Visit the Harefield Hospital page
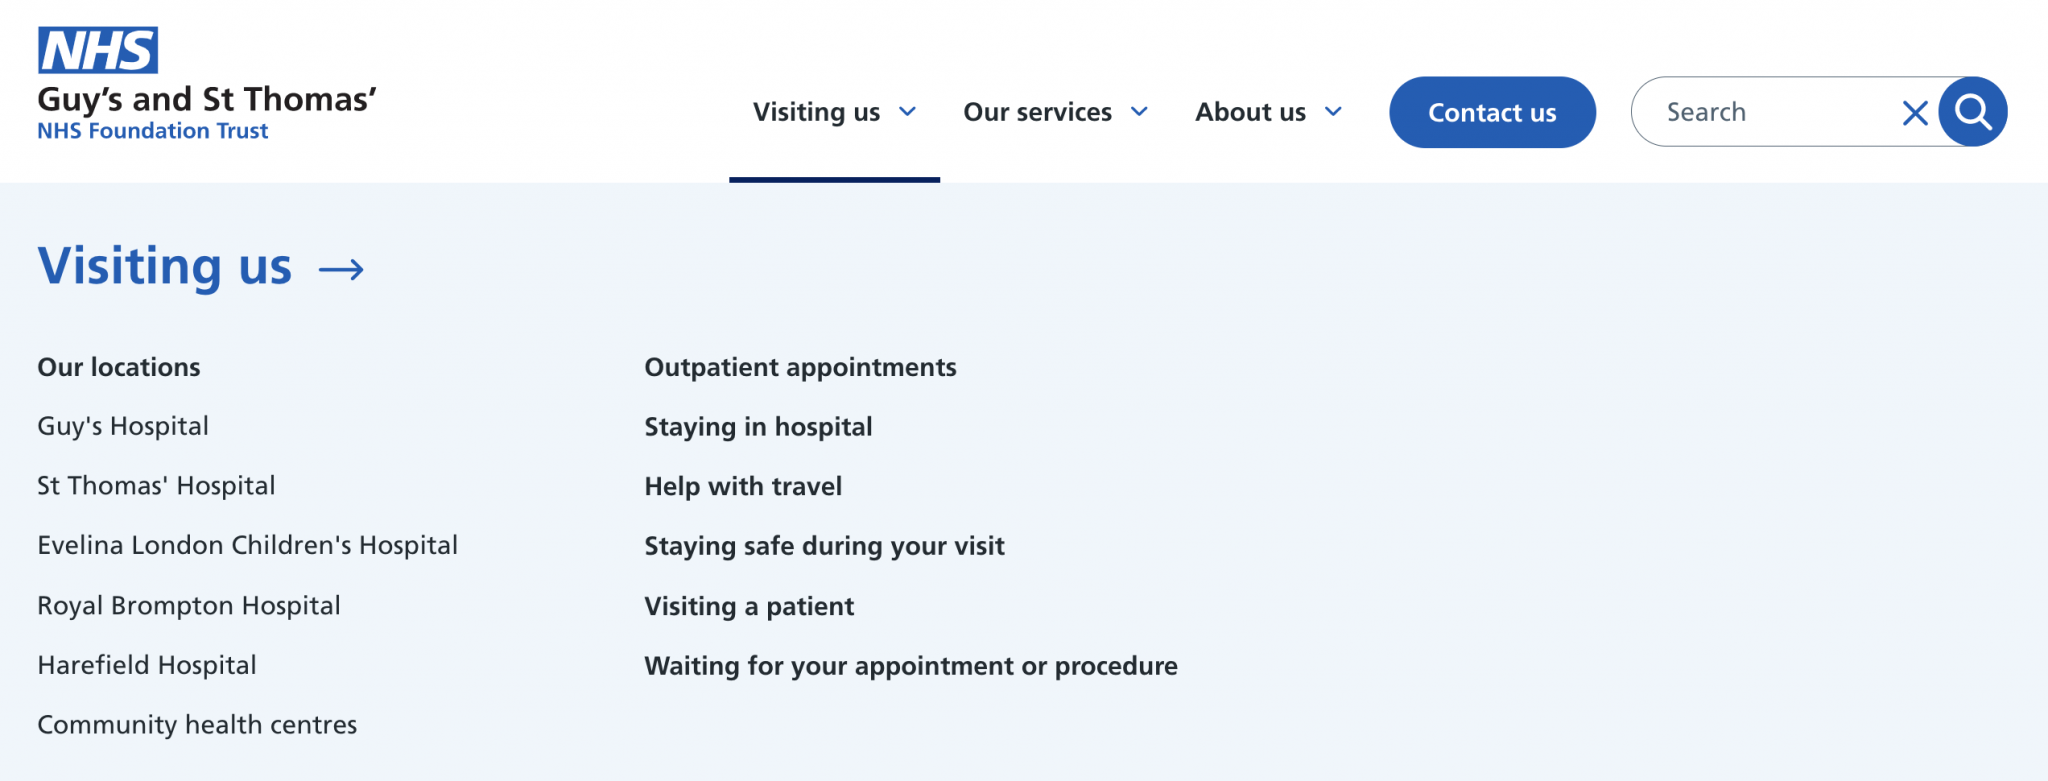 tap(147, 665)
